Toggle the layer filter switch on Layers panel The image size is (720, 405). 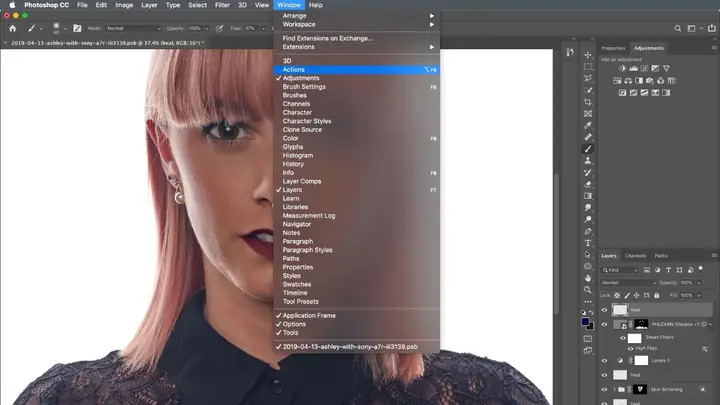(701, 269)
